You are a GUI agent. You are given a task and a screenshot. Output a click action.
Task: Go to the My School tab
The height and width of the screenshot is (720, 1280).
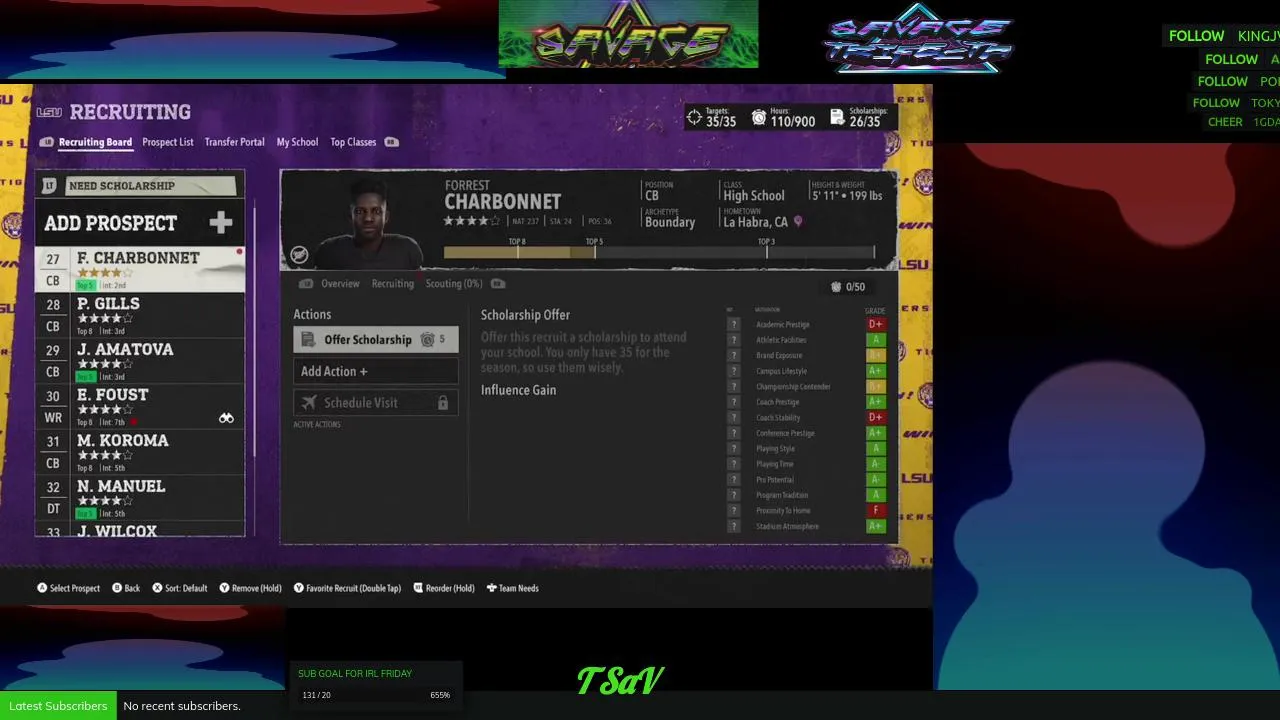(297, 142)
